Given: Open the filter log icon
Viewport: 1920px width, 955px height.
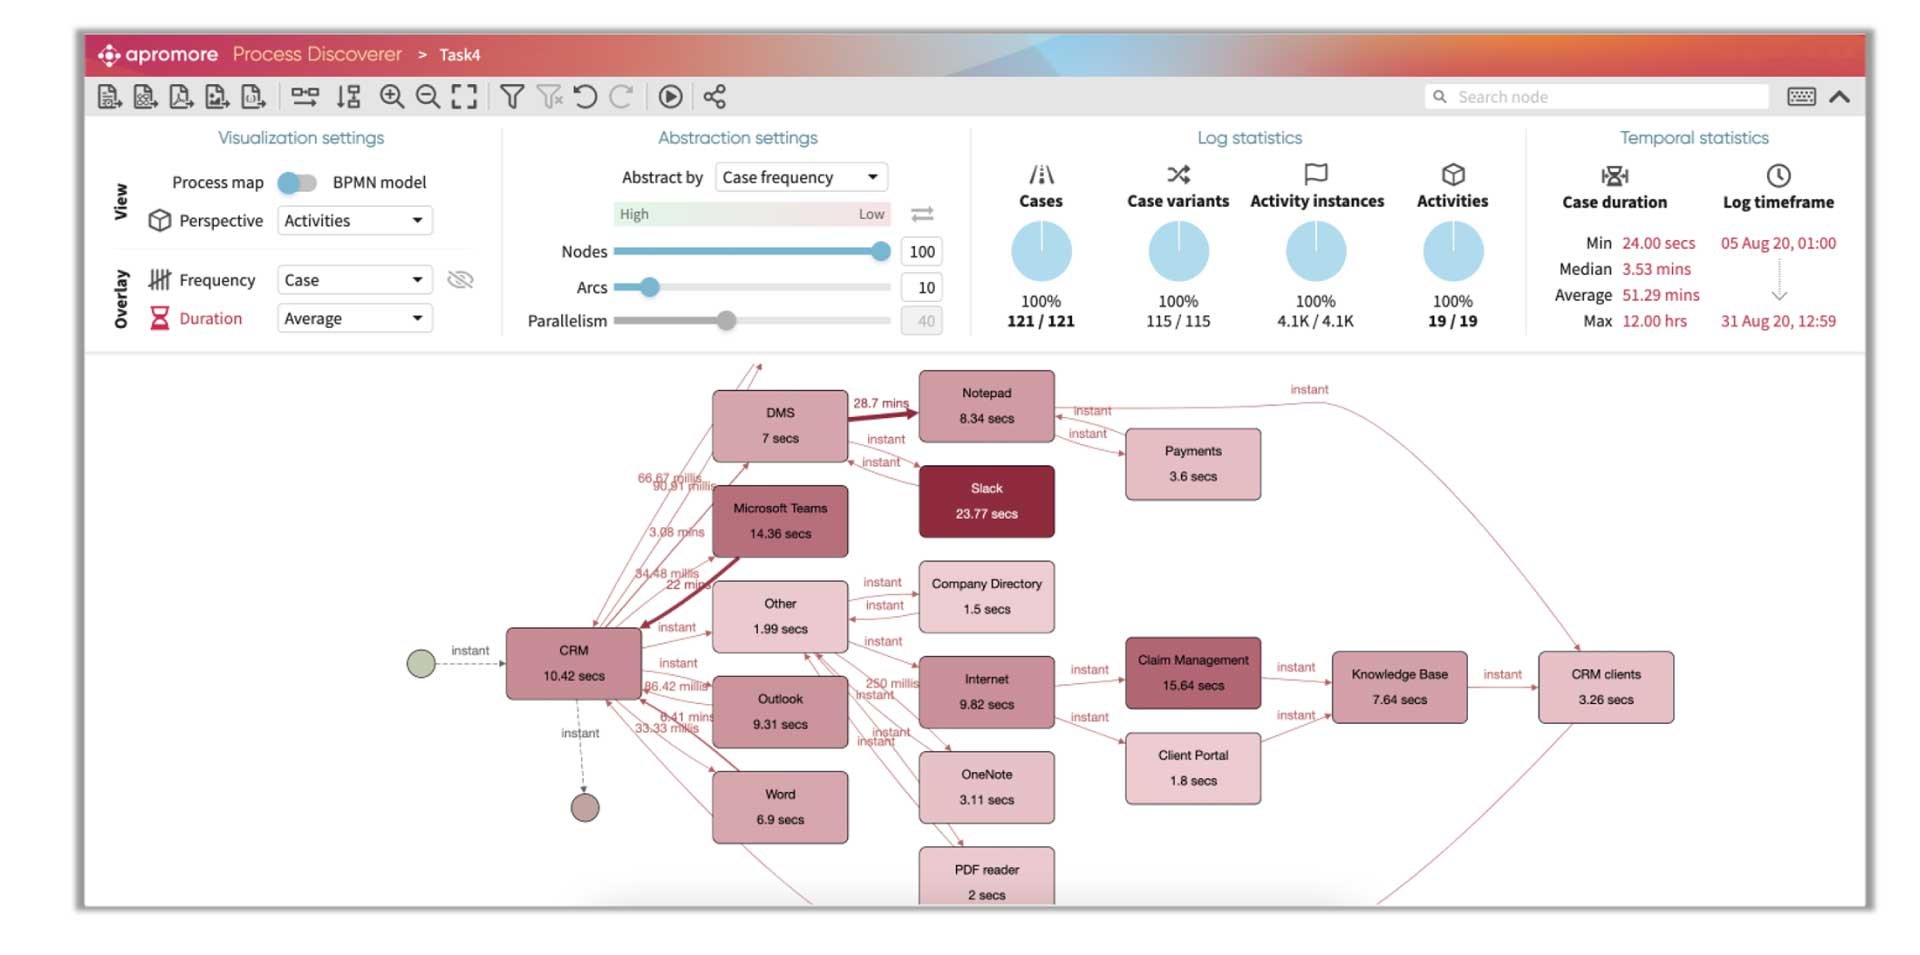Looking at the screenshot, I should click(512, 97).
